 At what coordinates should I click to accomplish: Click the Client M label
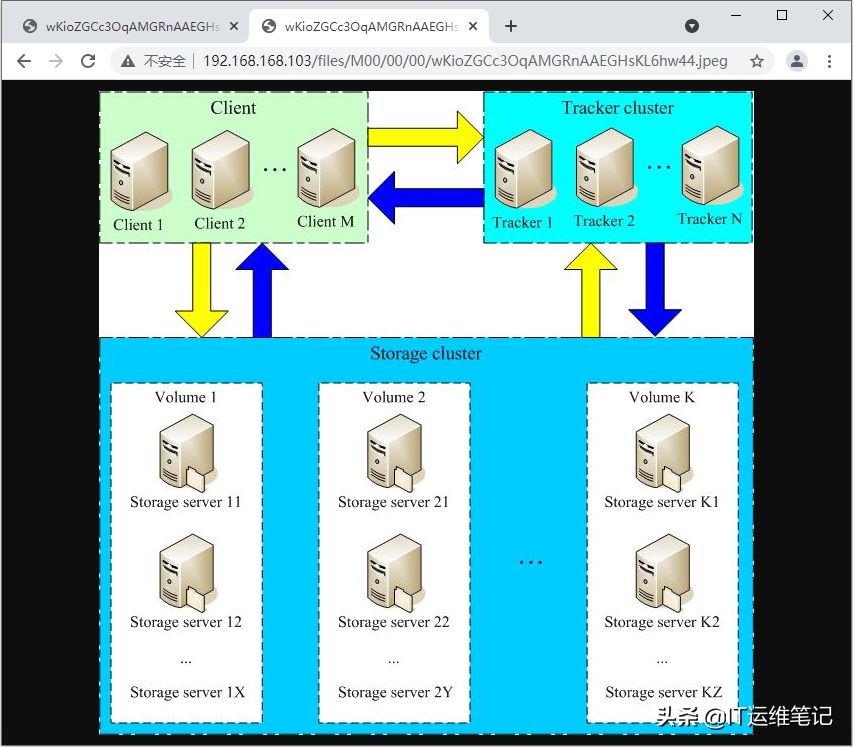(325, 221)
